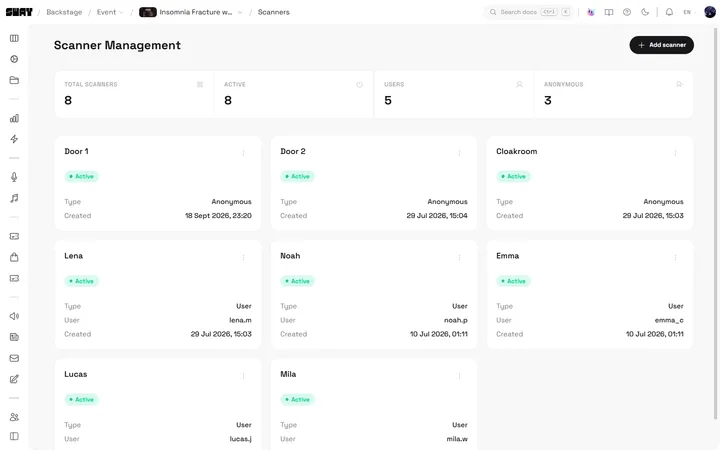This screenshot has height=450, width=720.
Task: Open the user avatar in top bar
Action: point(710,12)
